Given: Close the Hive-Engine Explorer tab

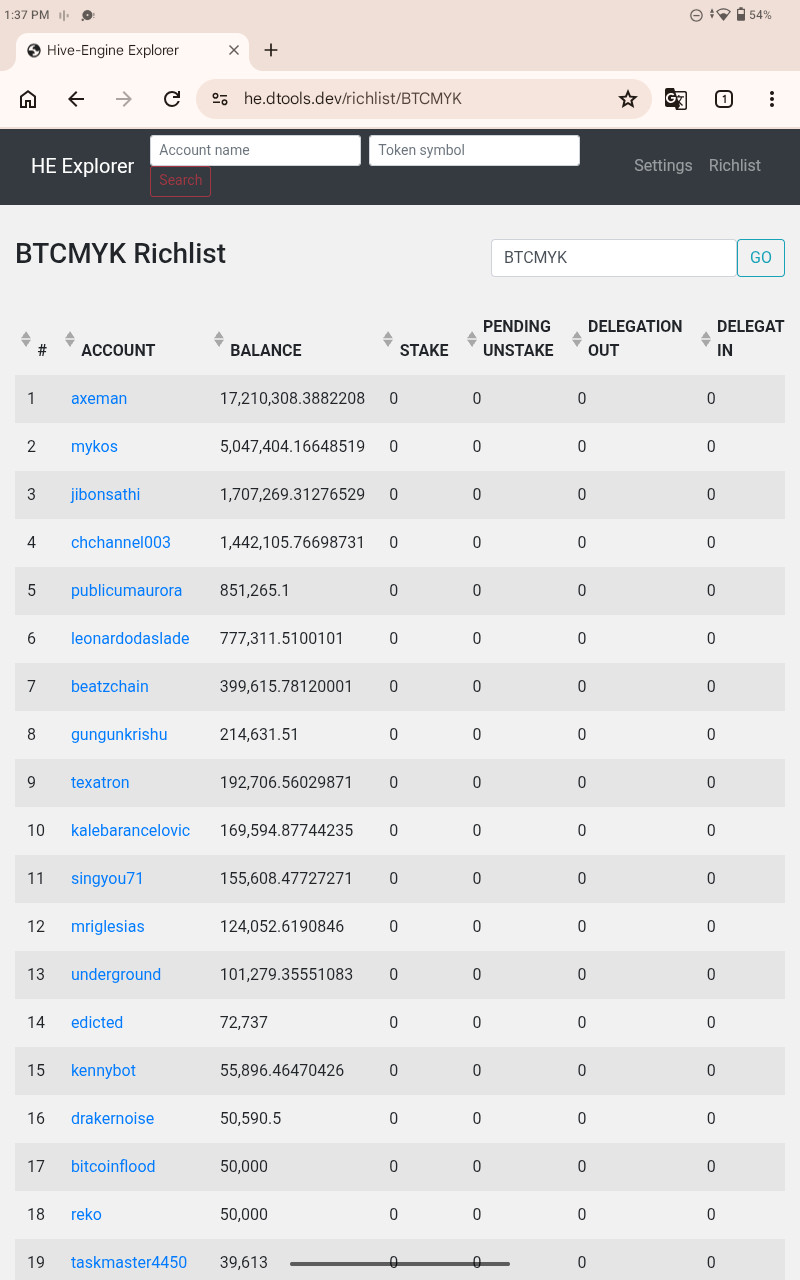Looking at the screenshot, I should 234,50.
